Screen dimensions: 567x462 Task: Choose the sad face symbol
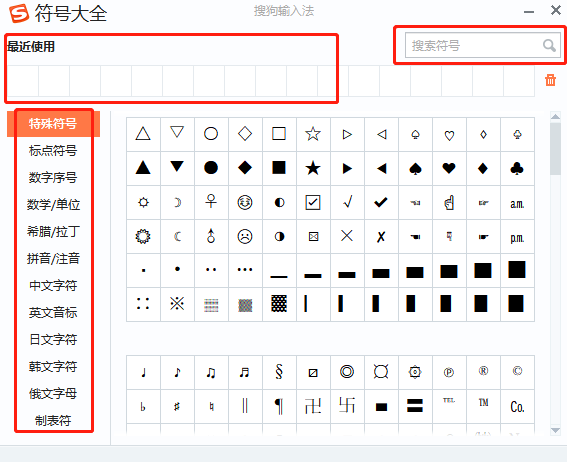[245, 236]
